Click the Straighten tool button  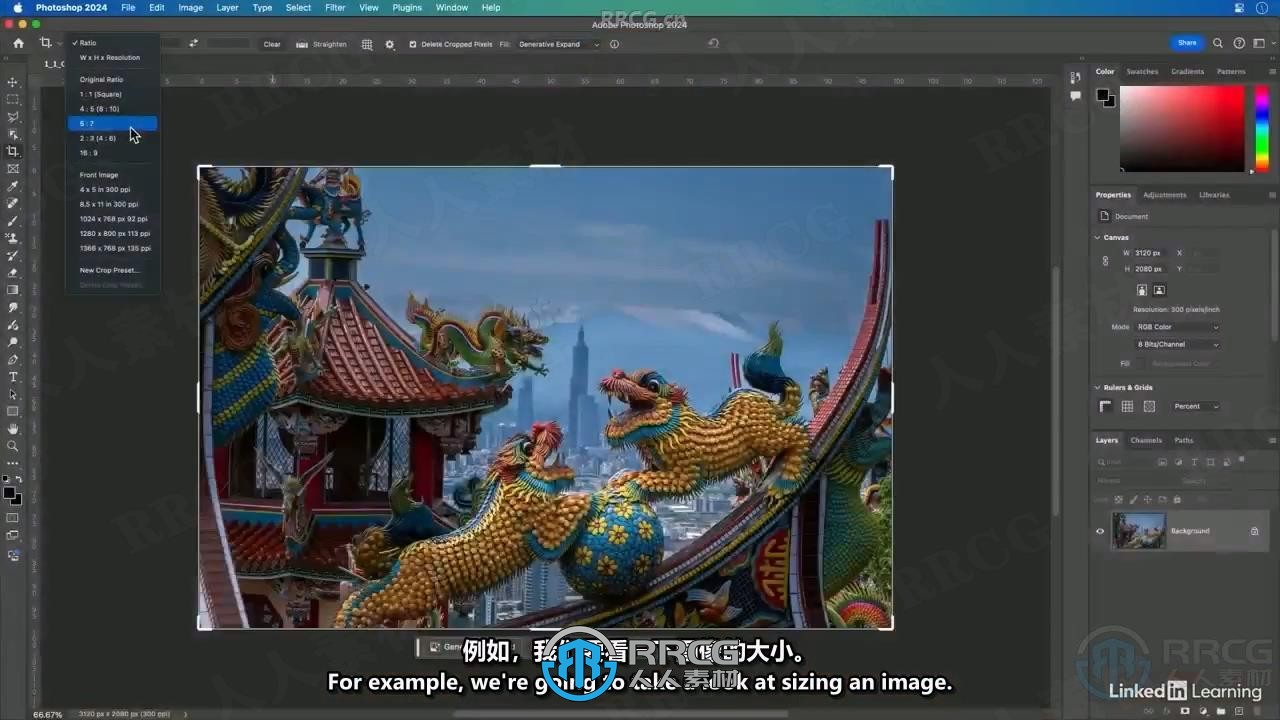(322, 44)
